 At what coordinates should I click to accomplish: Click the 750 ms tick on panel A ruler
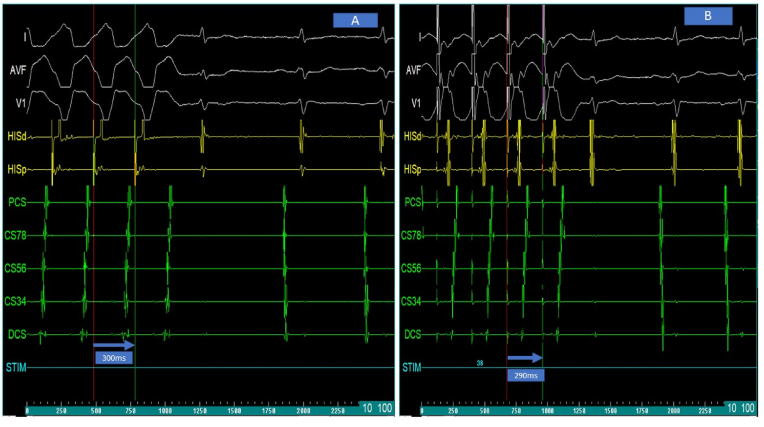click(131, 411)
